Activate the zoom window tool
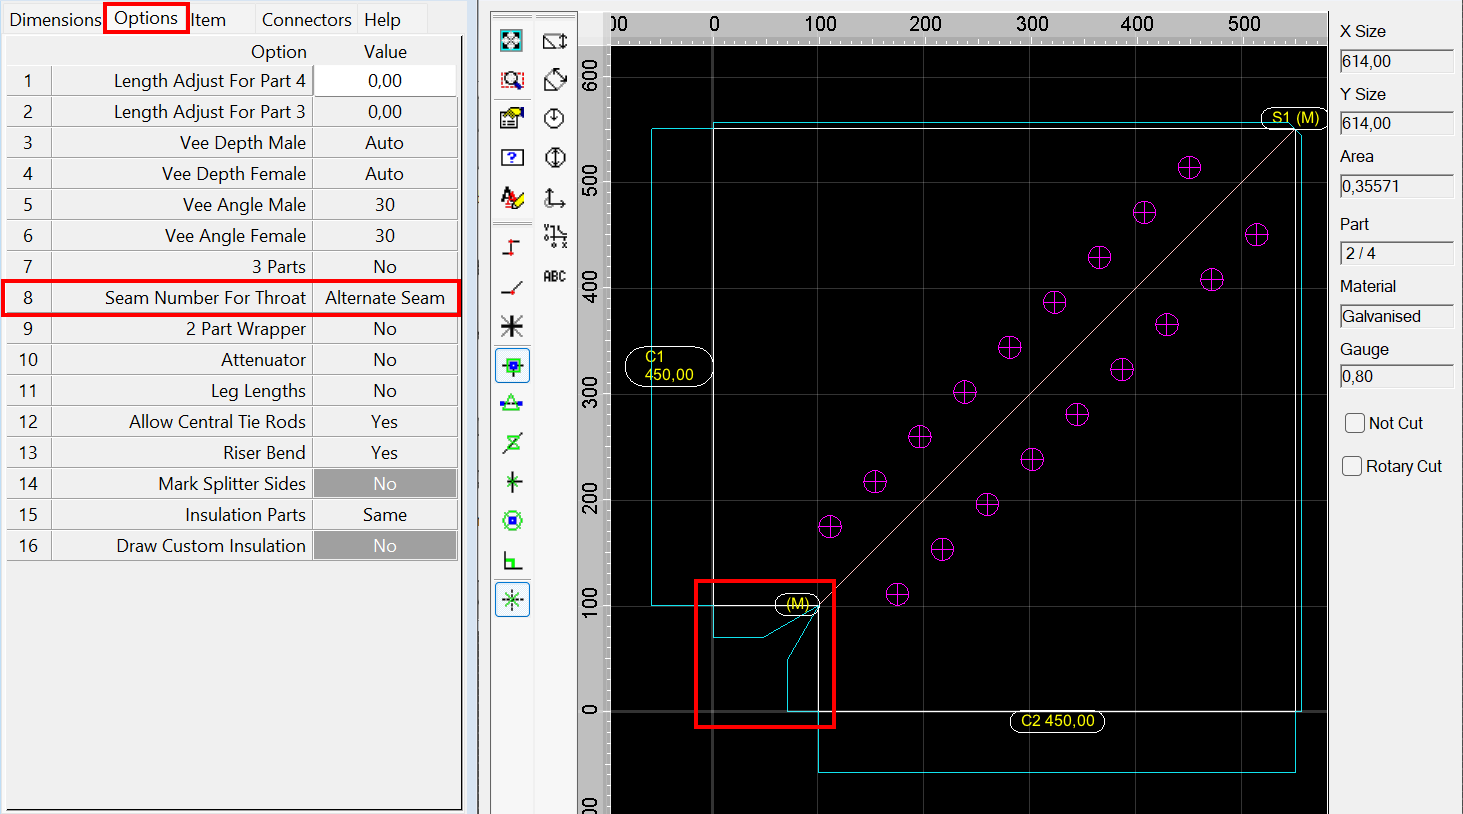The width and height of the screenshot is (1463, 814). click(512, 79)
